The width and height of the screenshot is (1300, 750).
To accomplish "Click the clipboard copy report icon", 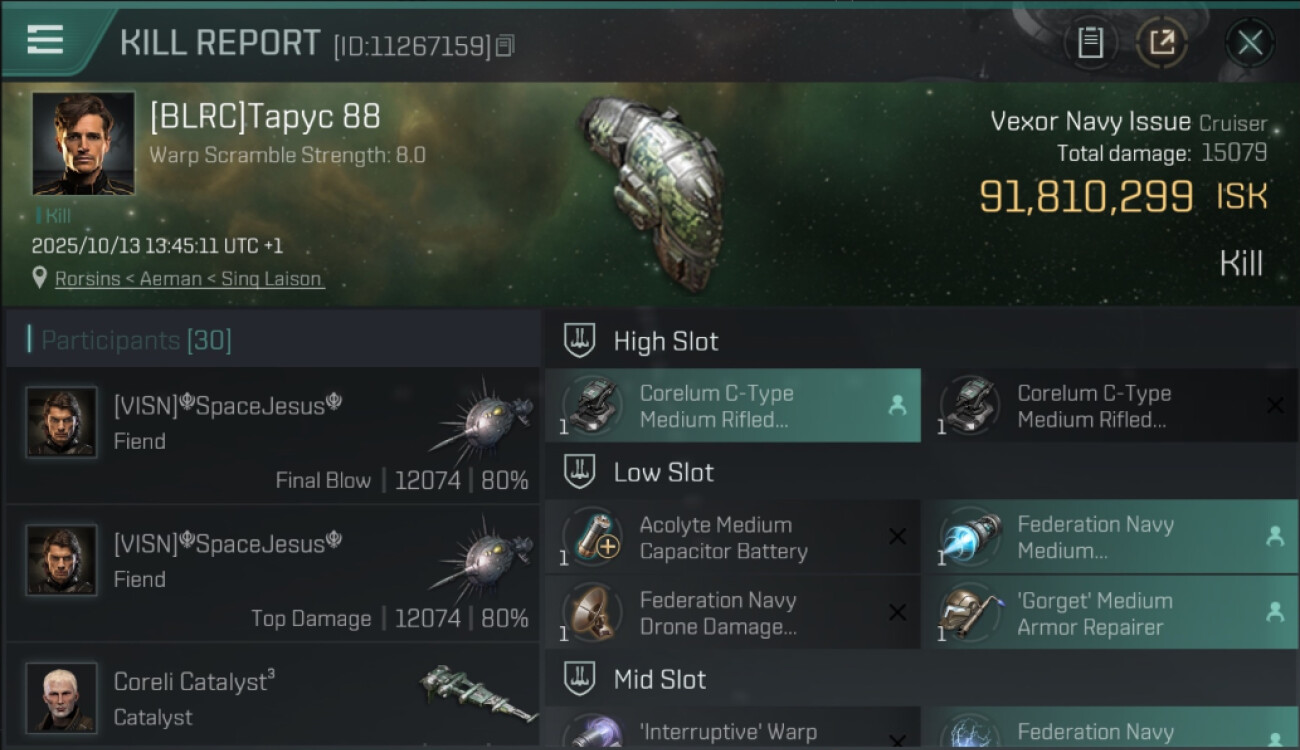I will coord(1090,42).
